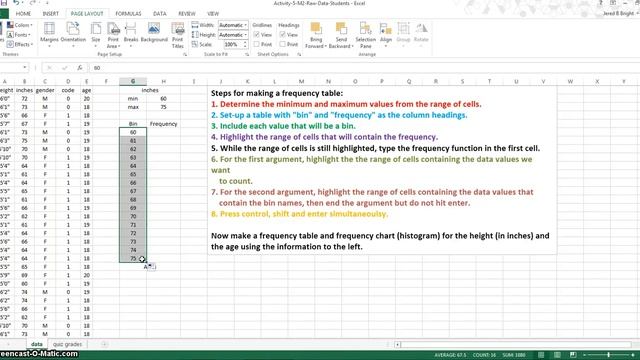Set a sheet Background image
The width and height of the screenshot is (640, 360).
point(154,33)
